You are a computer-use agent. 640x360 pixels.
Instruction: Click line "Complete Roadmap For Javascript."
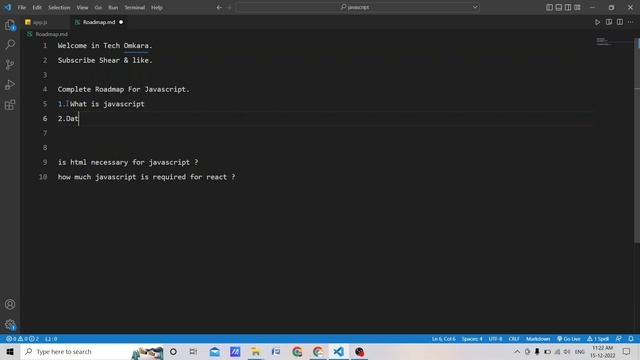124,89
